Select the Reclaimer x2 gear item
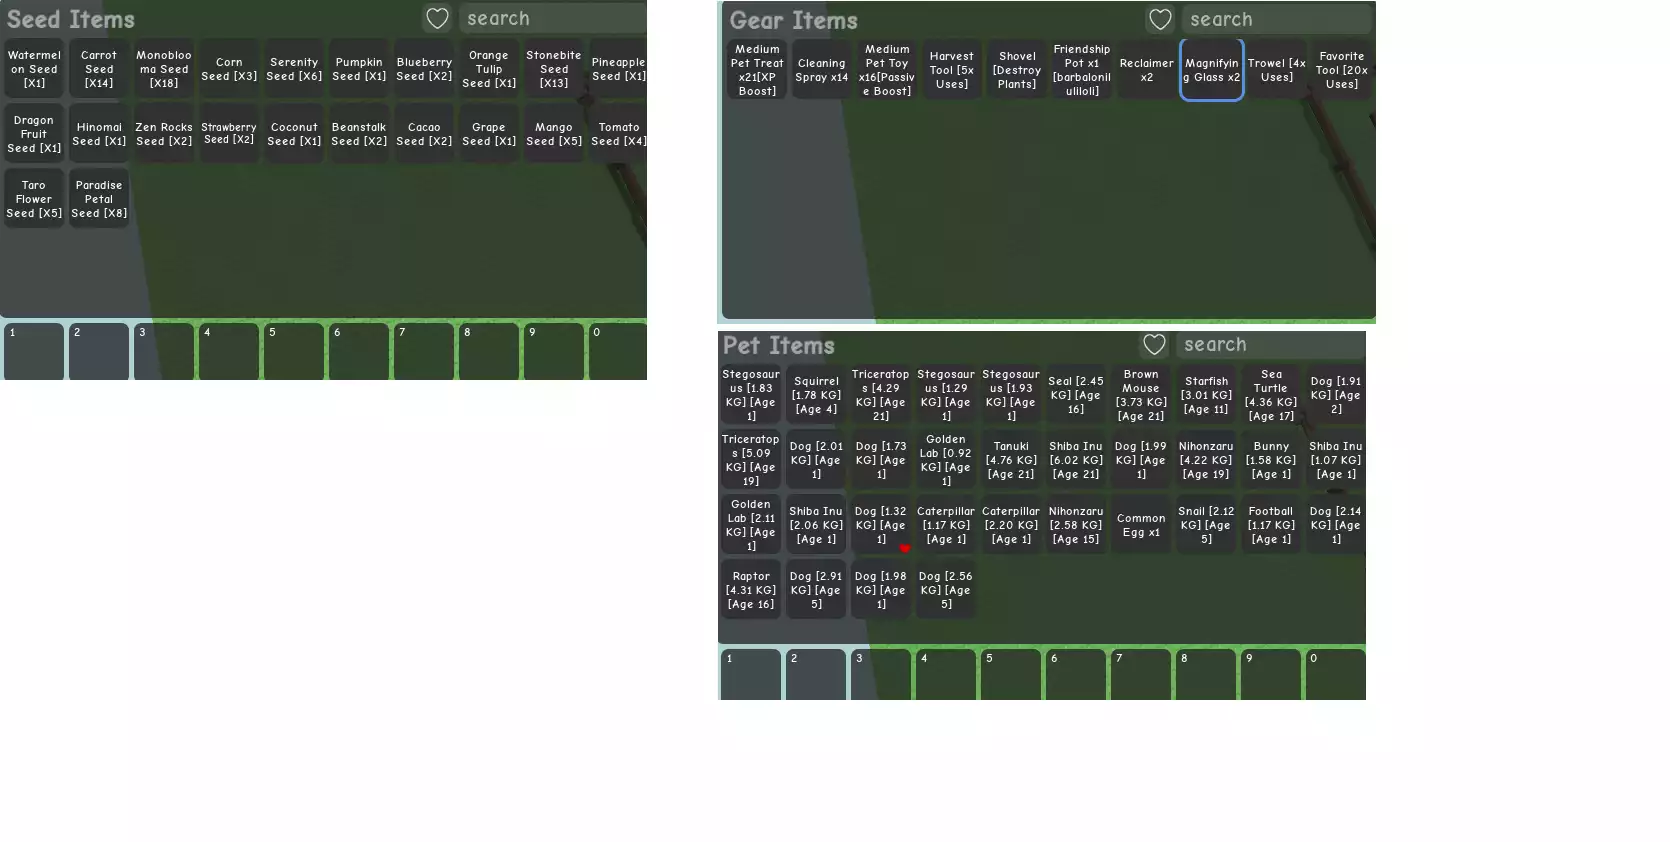The image size is (1670, 842). (1146, 70)
